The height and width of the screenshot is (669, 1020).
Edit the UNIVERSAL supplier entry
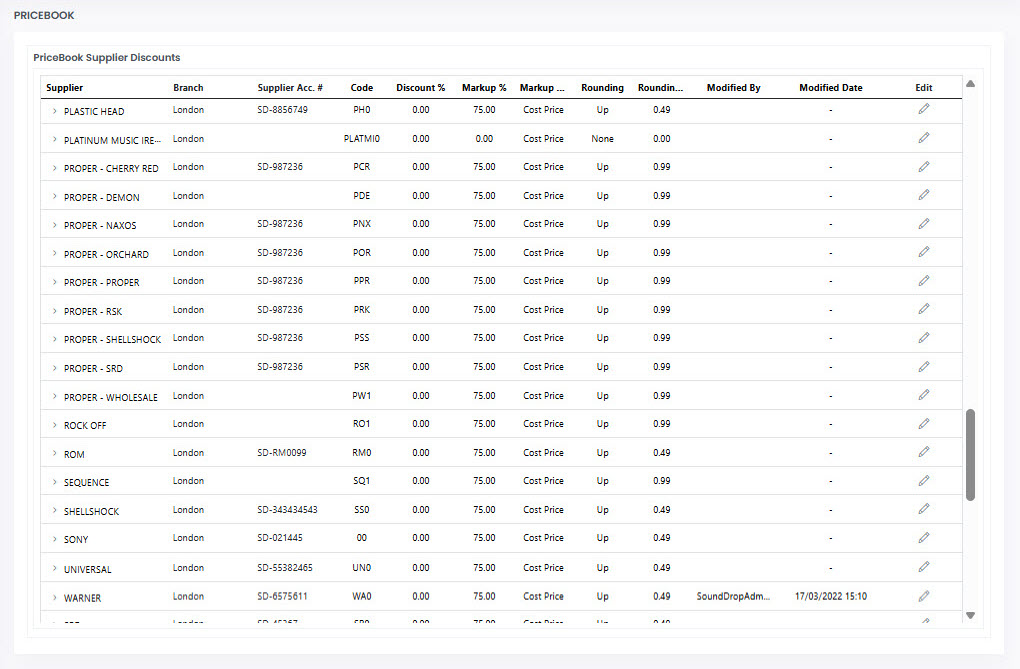923,567
